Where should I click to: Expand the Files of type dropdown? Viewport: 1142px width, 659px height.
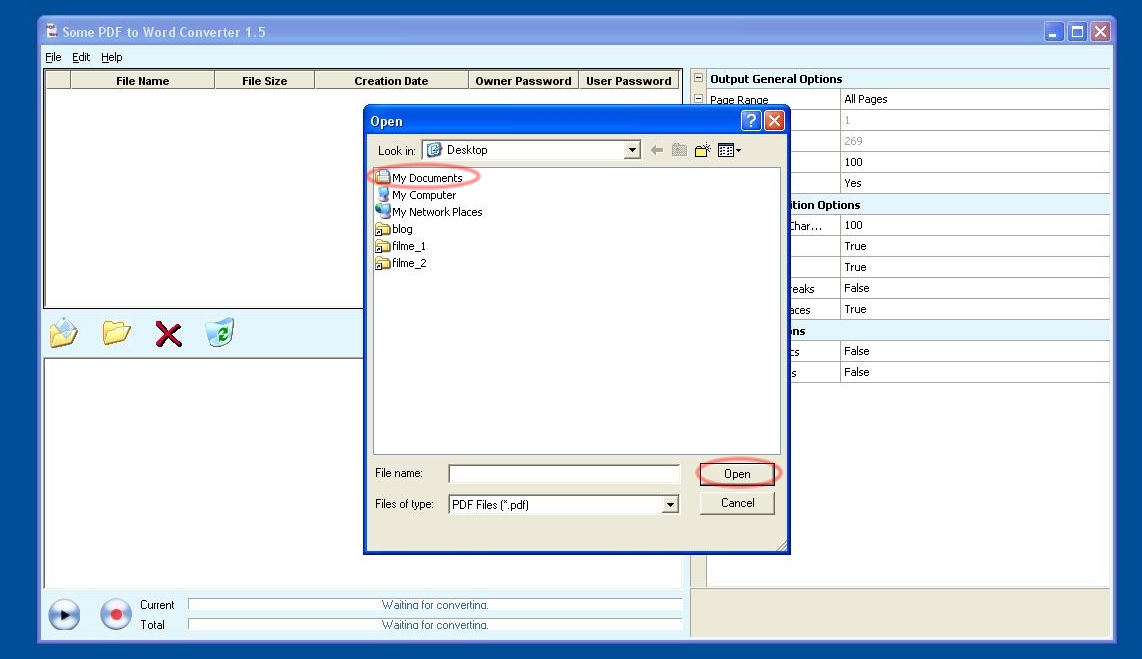670,505
